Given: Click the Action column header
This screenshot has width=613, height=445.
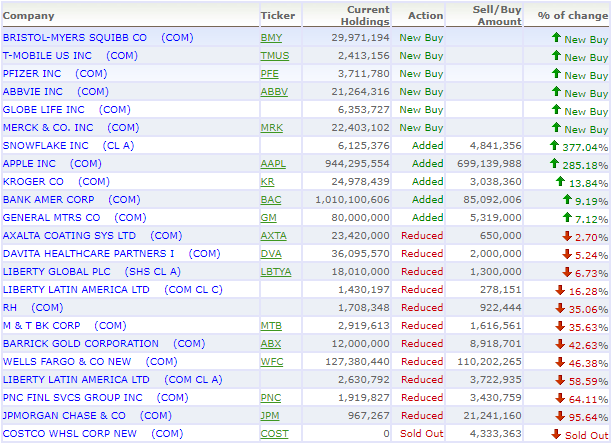Looking at the screenshot, I should [x=426, y=16].
